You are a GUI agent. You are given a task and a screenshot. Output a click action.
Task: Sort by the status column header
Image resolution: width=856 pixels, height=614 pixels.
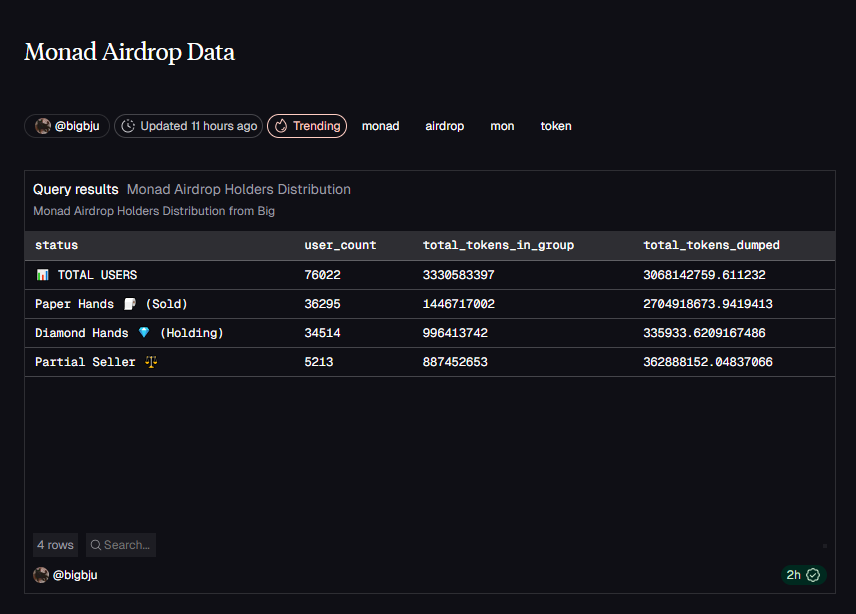pyautogui.click(x=56, y=245)
